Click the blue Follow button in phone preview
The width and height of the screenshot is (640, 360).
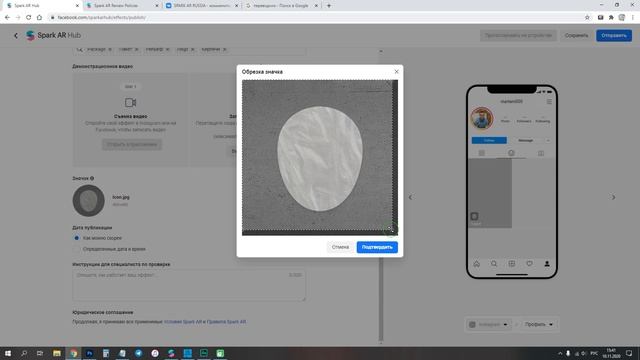tap(489, 140)
